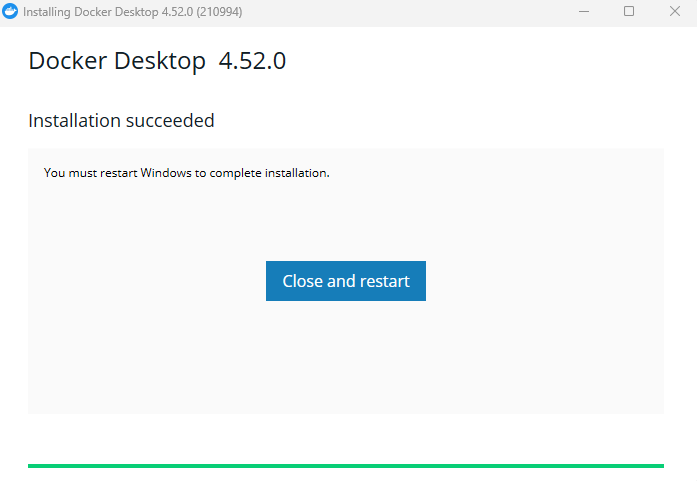Click the empty title bar area

[x=400, y=12]
